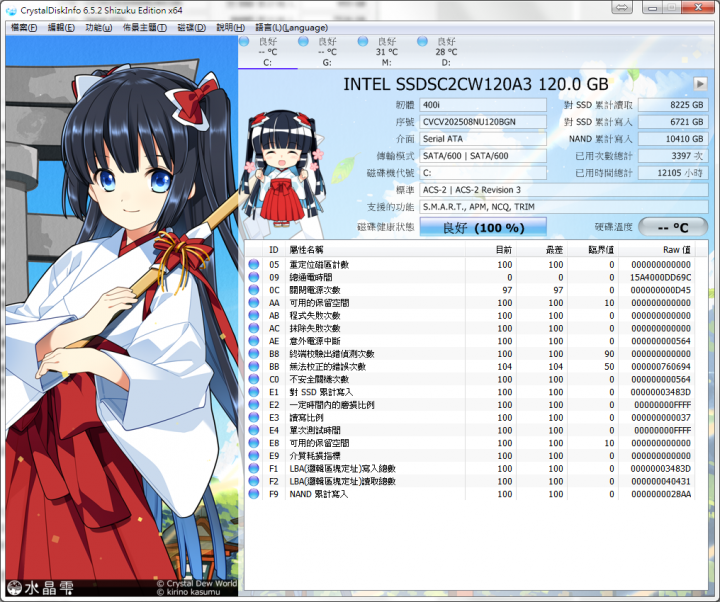Viewport: 720px width, 602px height.
Task: Click status icon of attribute AC row
Action: click(253, 328)
